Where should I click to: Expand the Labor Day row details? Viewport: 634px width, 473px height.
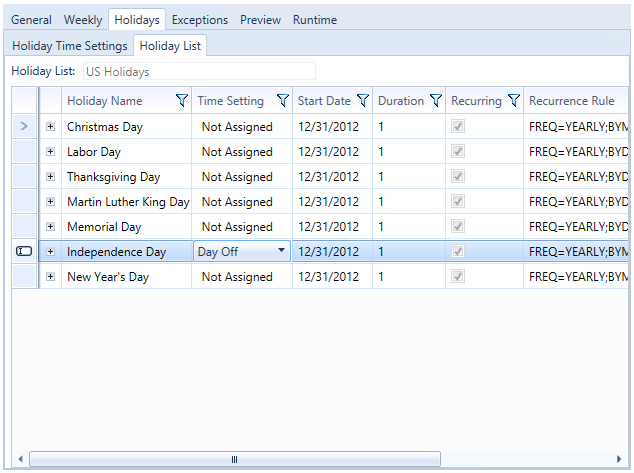coord(50,152)
